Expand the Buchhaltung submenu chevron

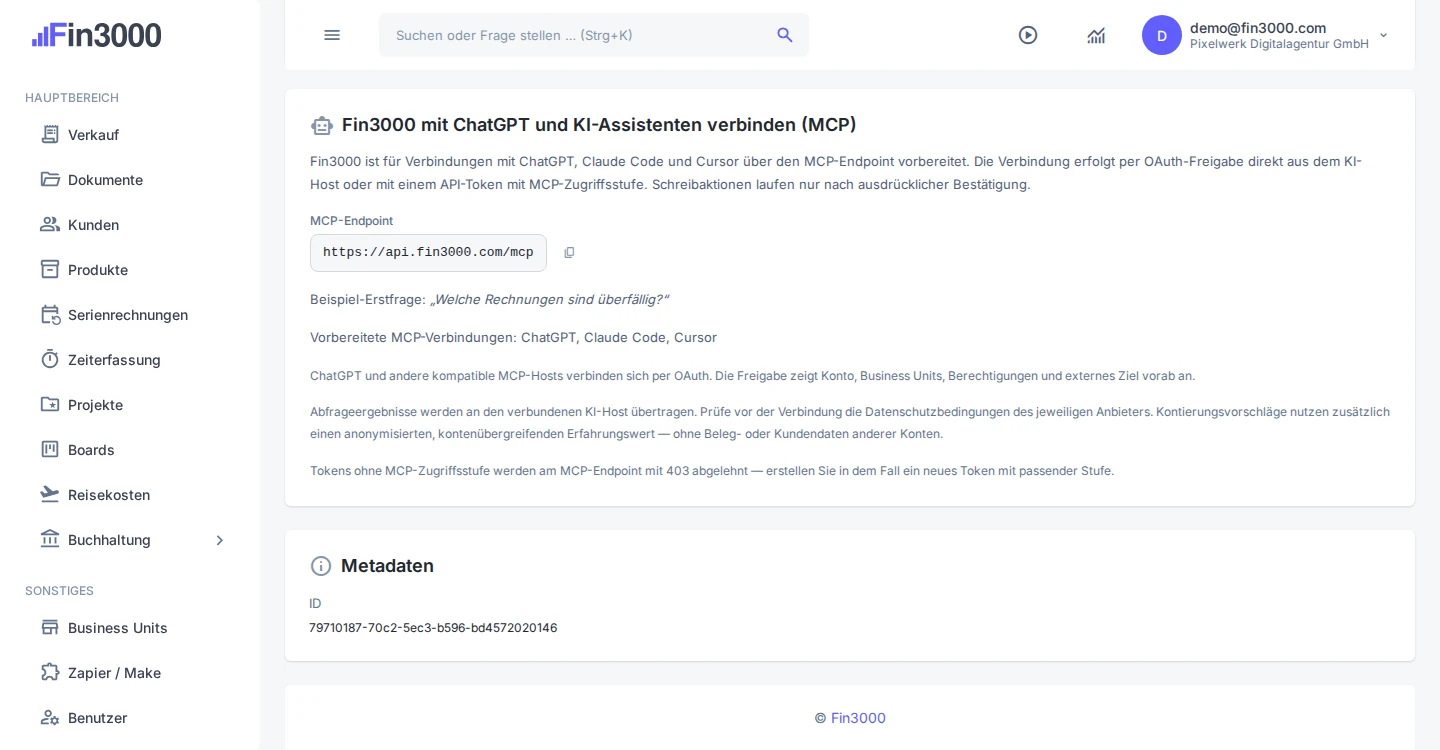point(220,540)
